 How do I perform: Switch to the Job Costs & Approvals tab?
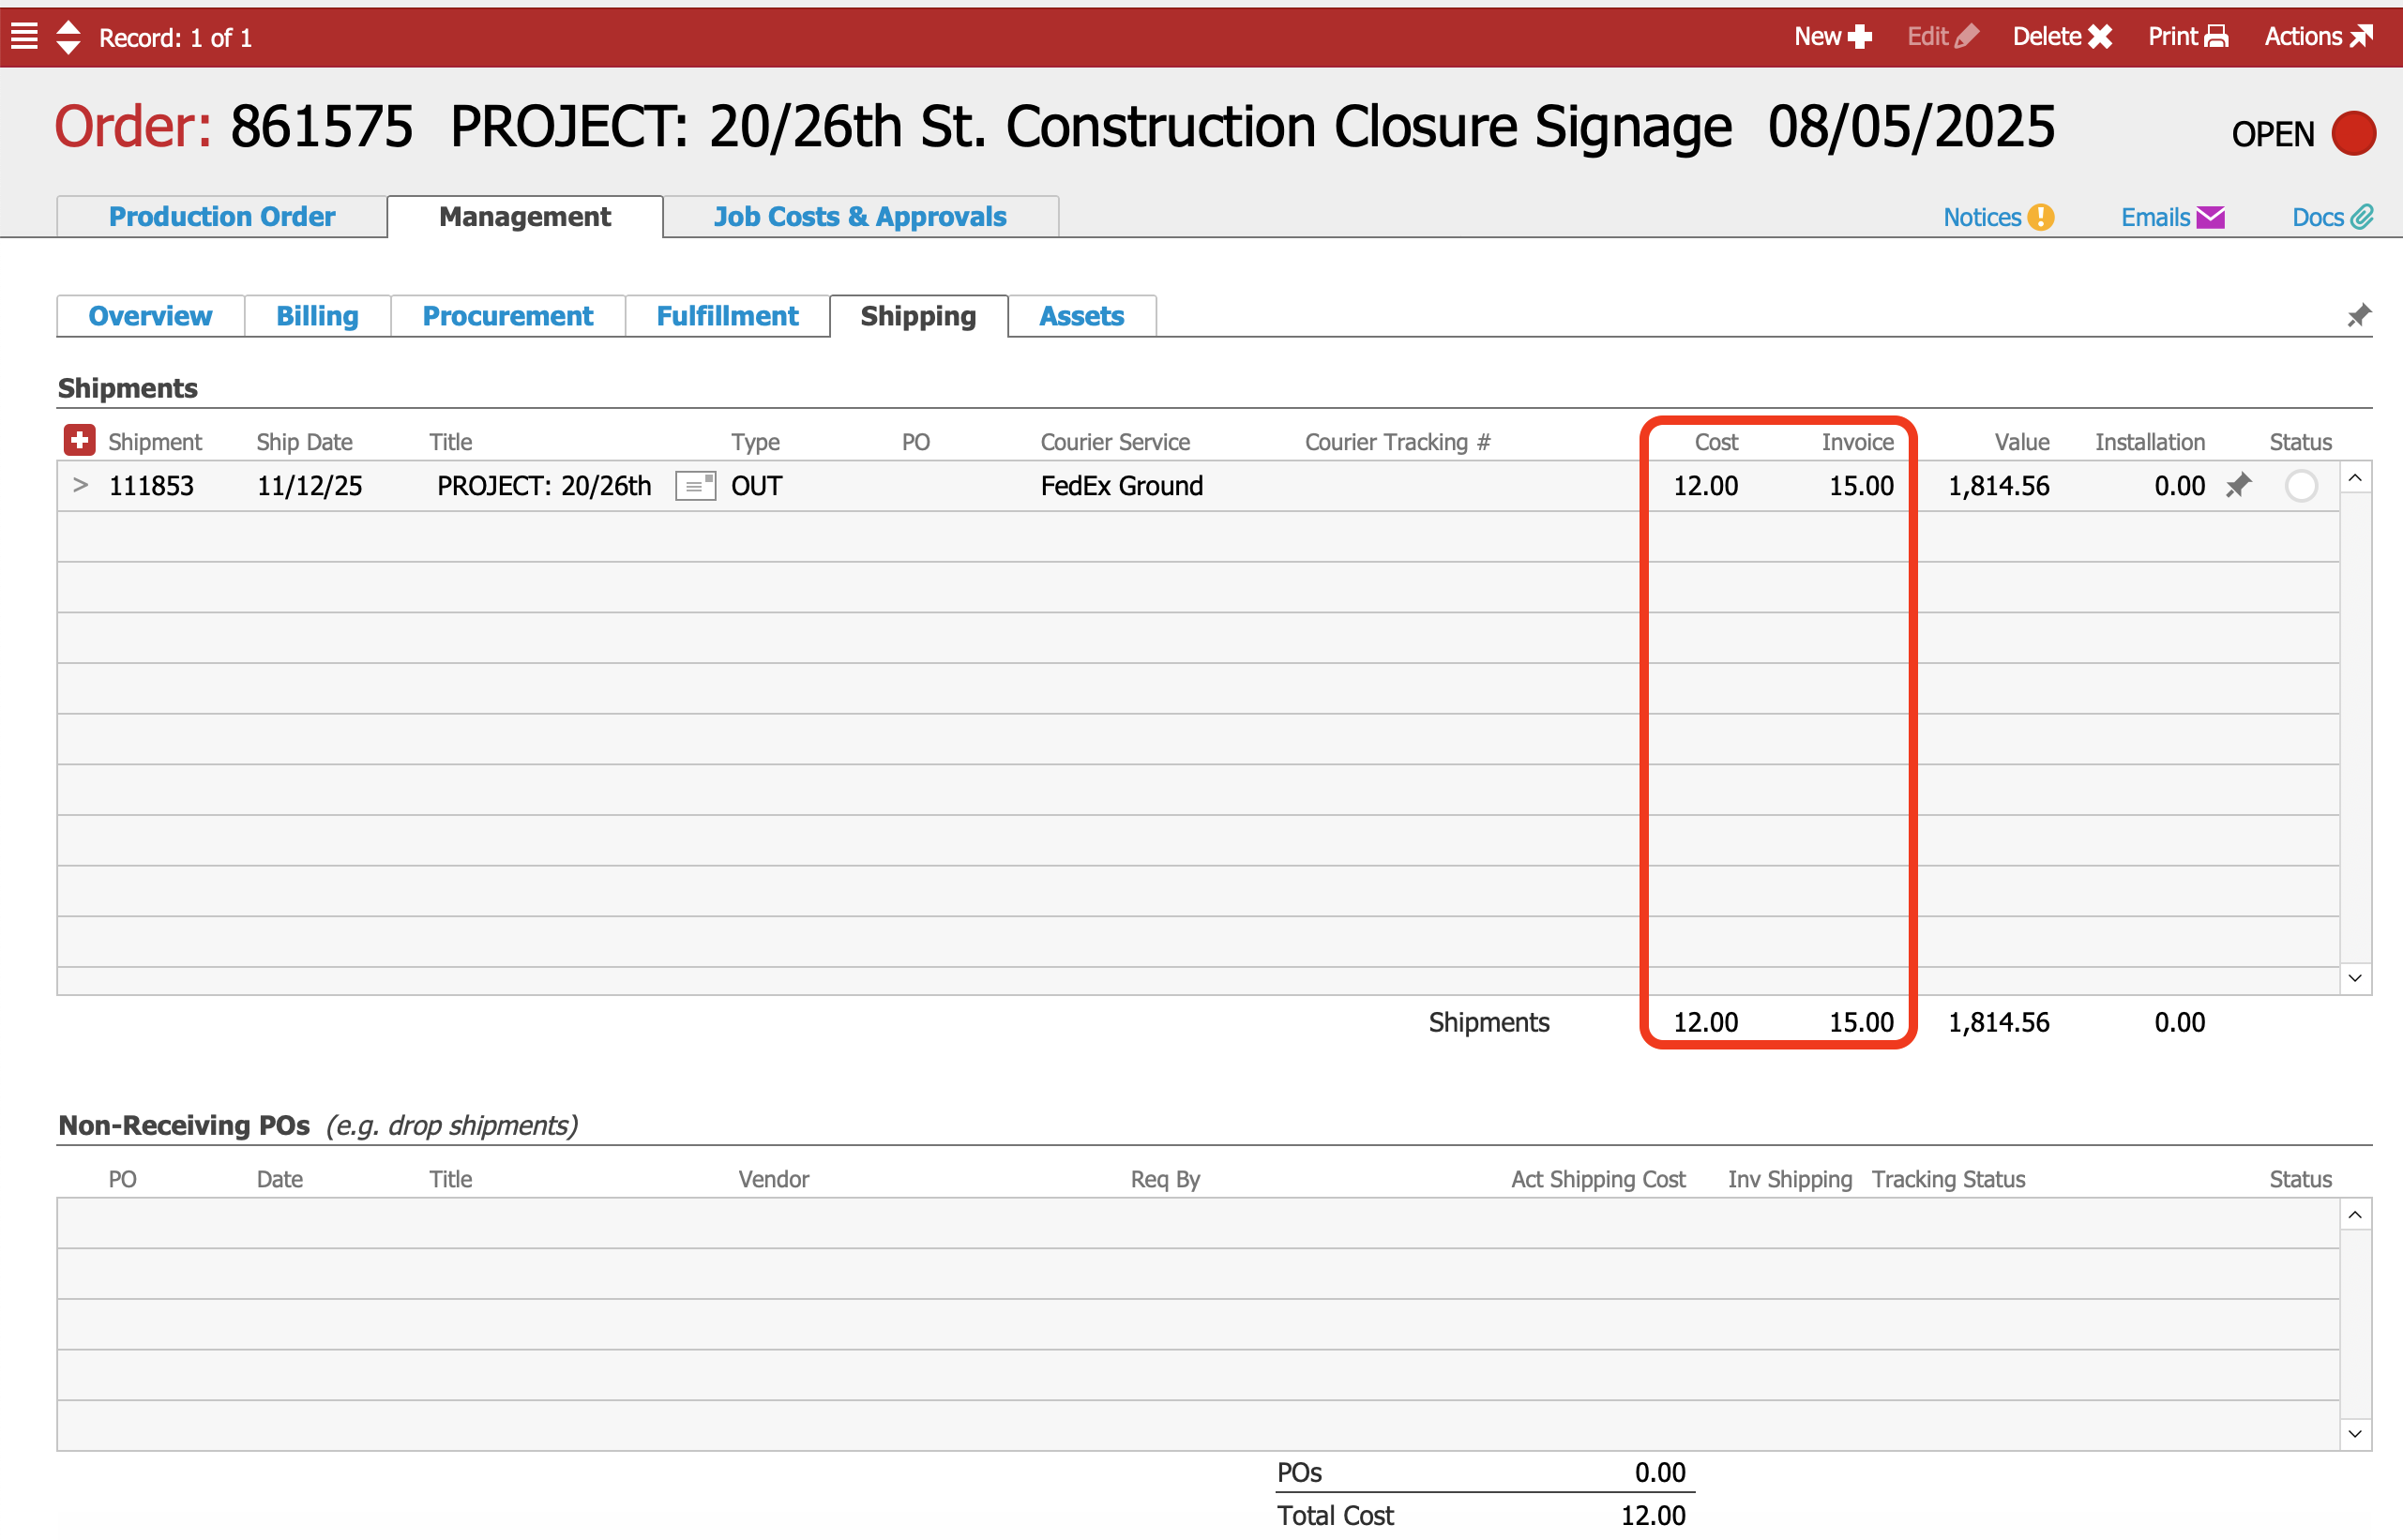[x=859, y=217]
